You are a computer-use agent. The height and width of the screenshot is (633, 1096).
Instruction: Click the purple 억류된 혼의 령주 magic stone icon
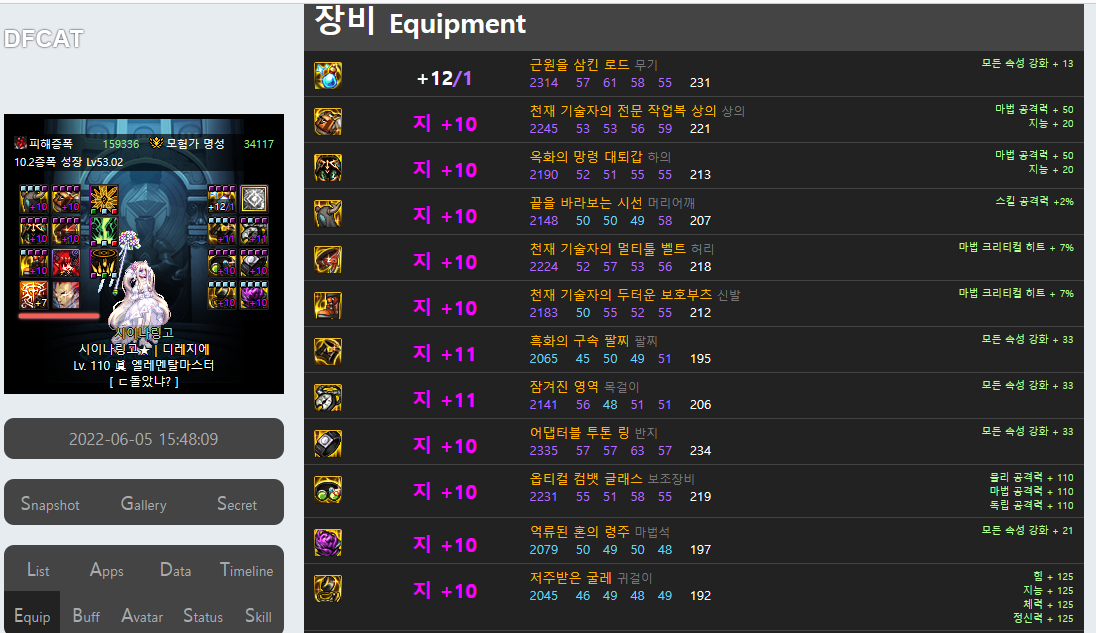328,543
